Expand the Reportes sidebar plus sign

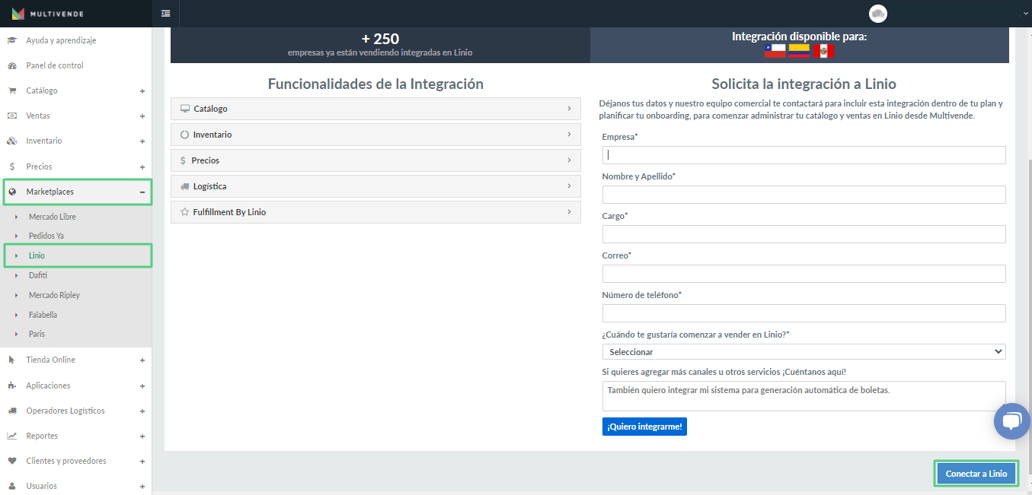142,436
